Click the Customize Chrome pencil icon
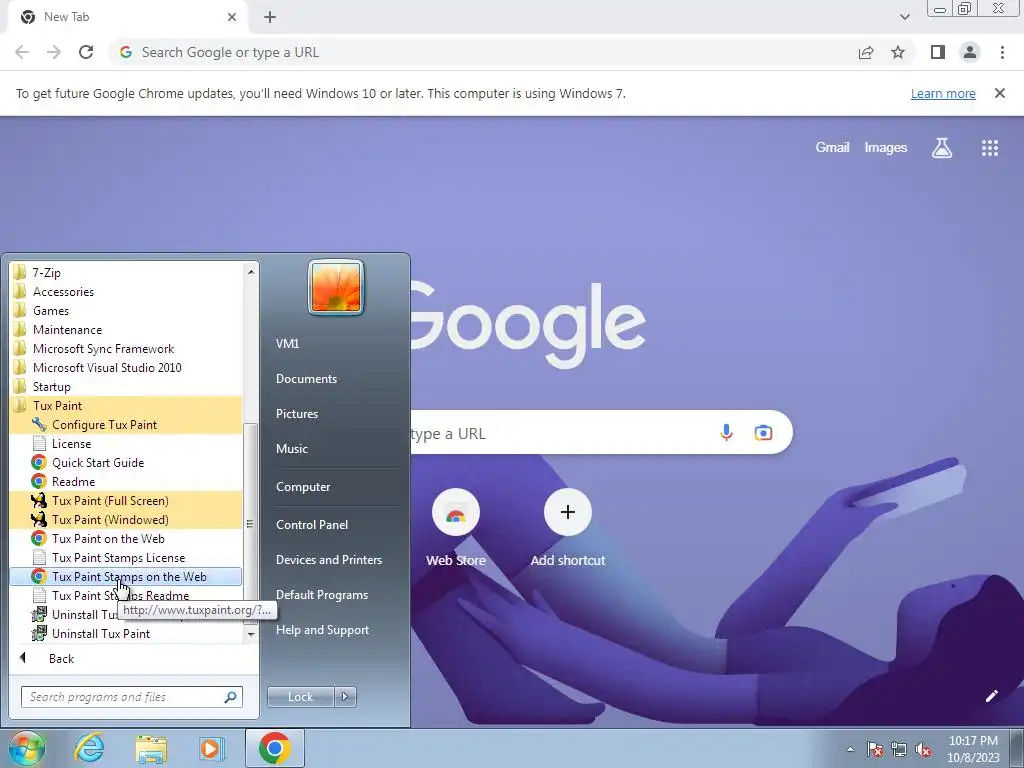The height and width of the screenshot is (768, 1024). tap(991, 696)
